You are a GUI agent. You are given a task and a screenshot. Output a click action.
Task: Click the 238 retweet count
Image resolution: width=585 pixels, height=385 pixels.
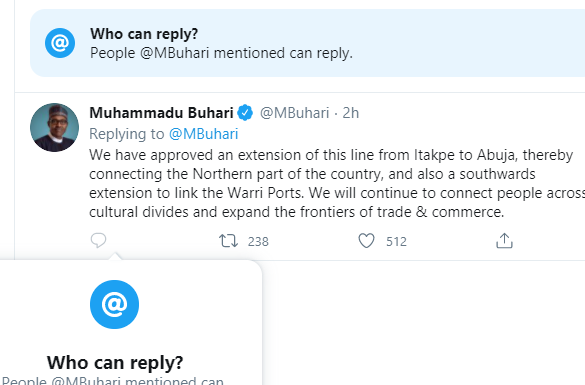click(x=258, y=241)
